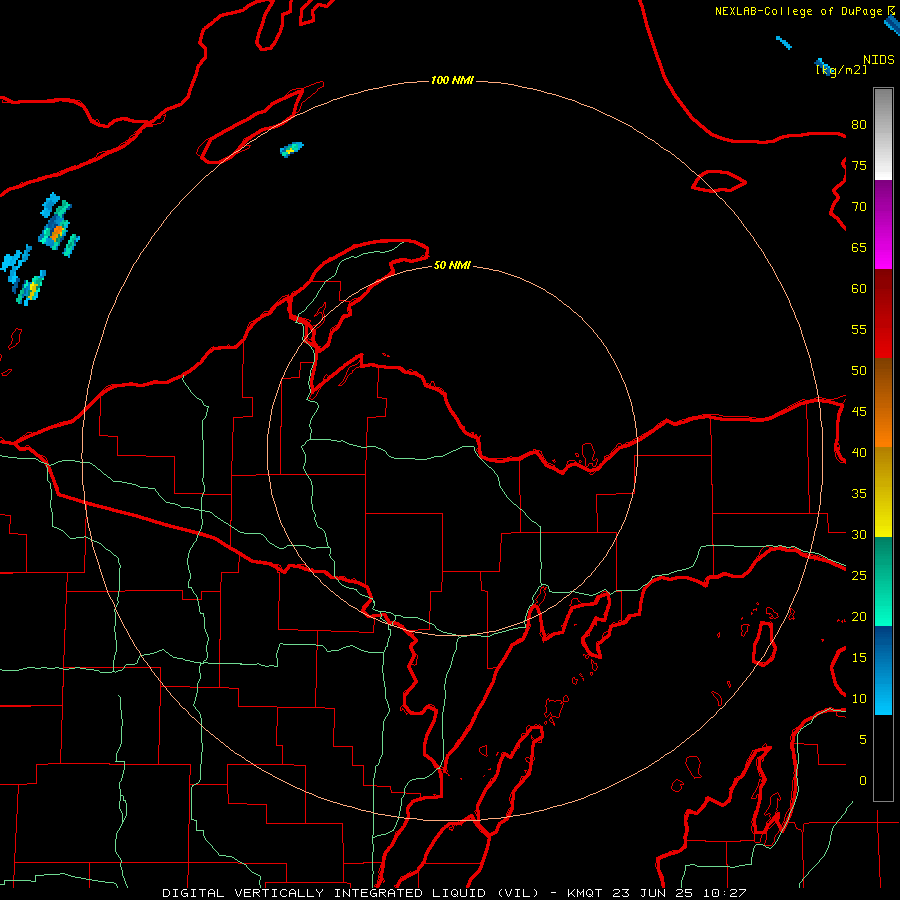Click the small VIL echo near the 100 NMI ring

tap(291, 149)
